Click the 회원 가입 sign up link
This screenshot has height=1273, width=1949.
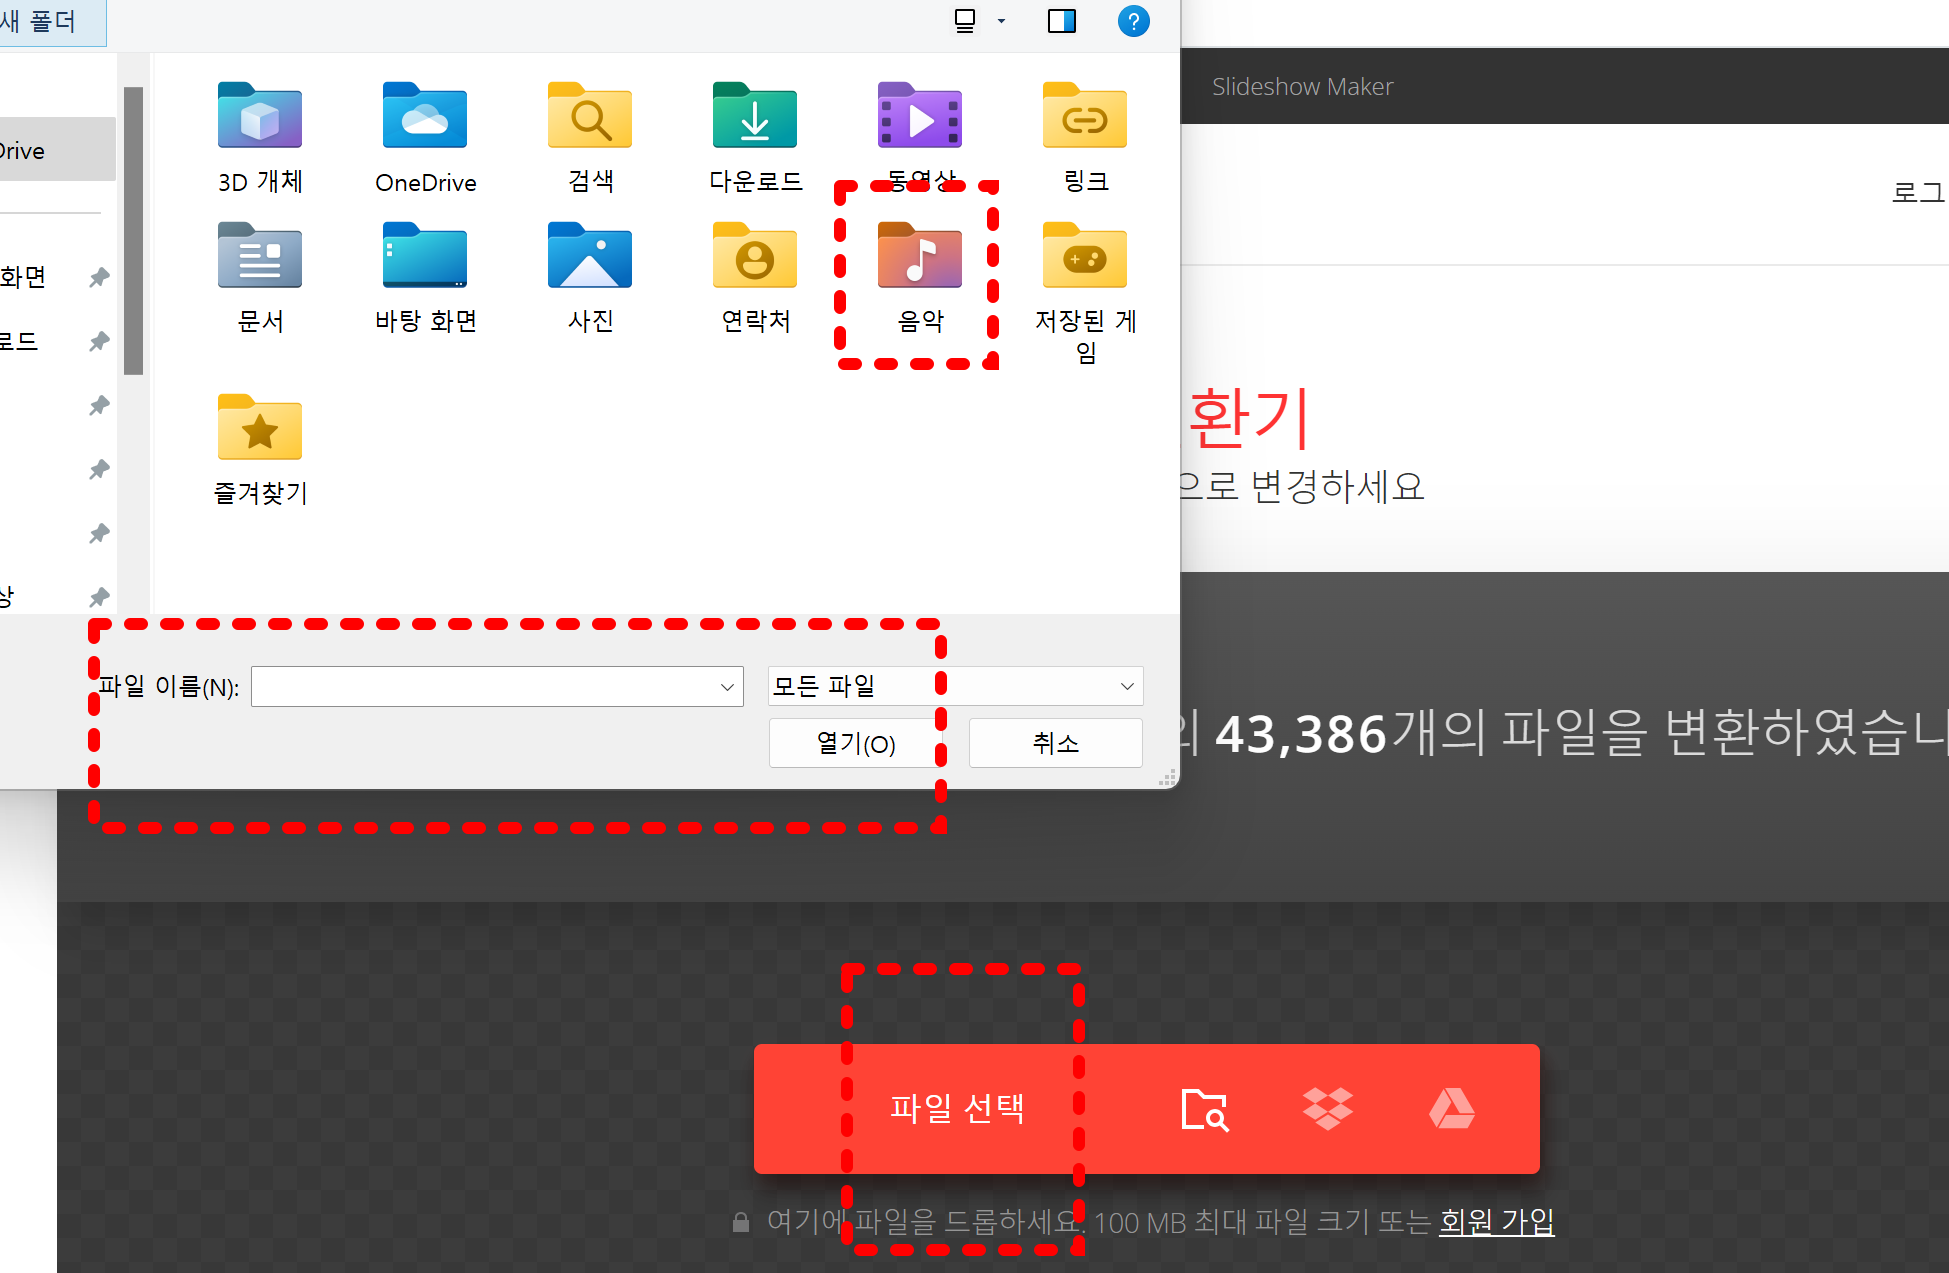point(1496,1221)
